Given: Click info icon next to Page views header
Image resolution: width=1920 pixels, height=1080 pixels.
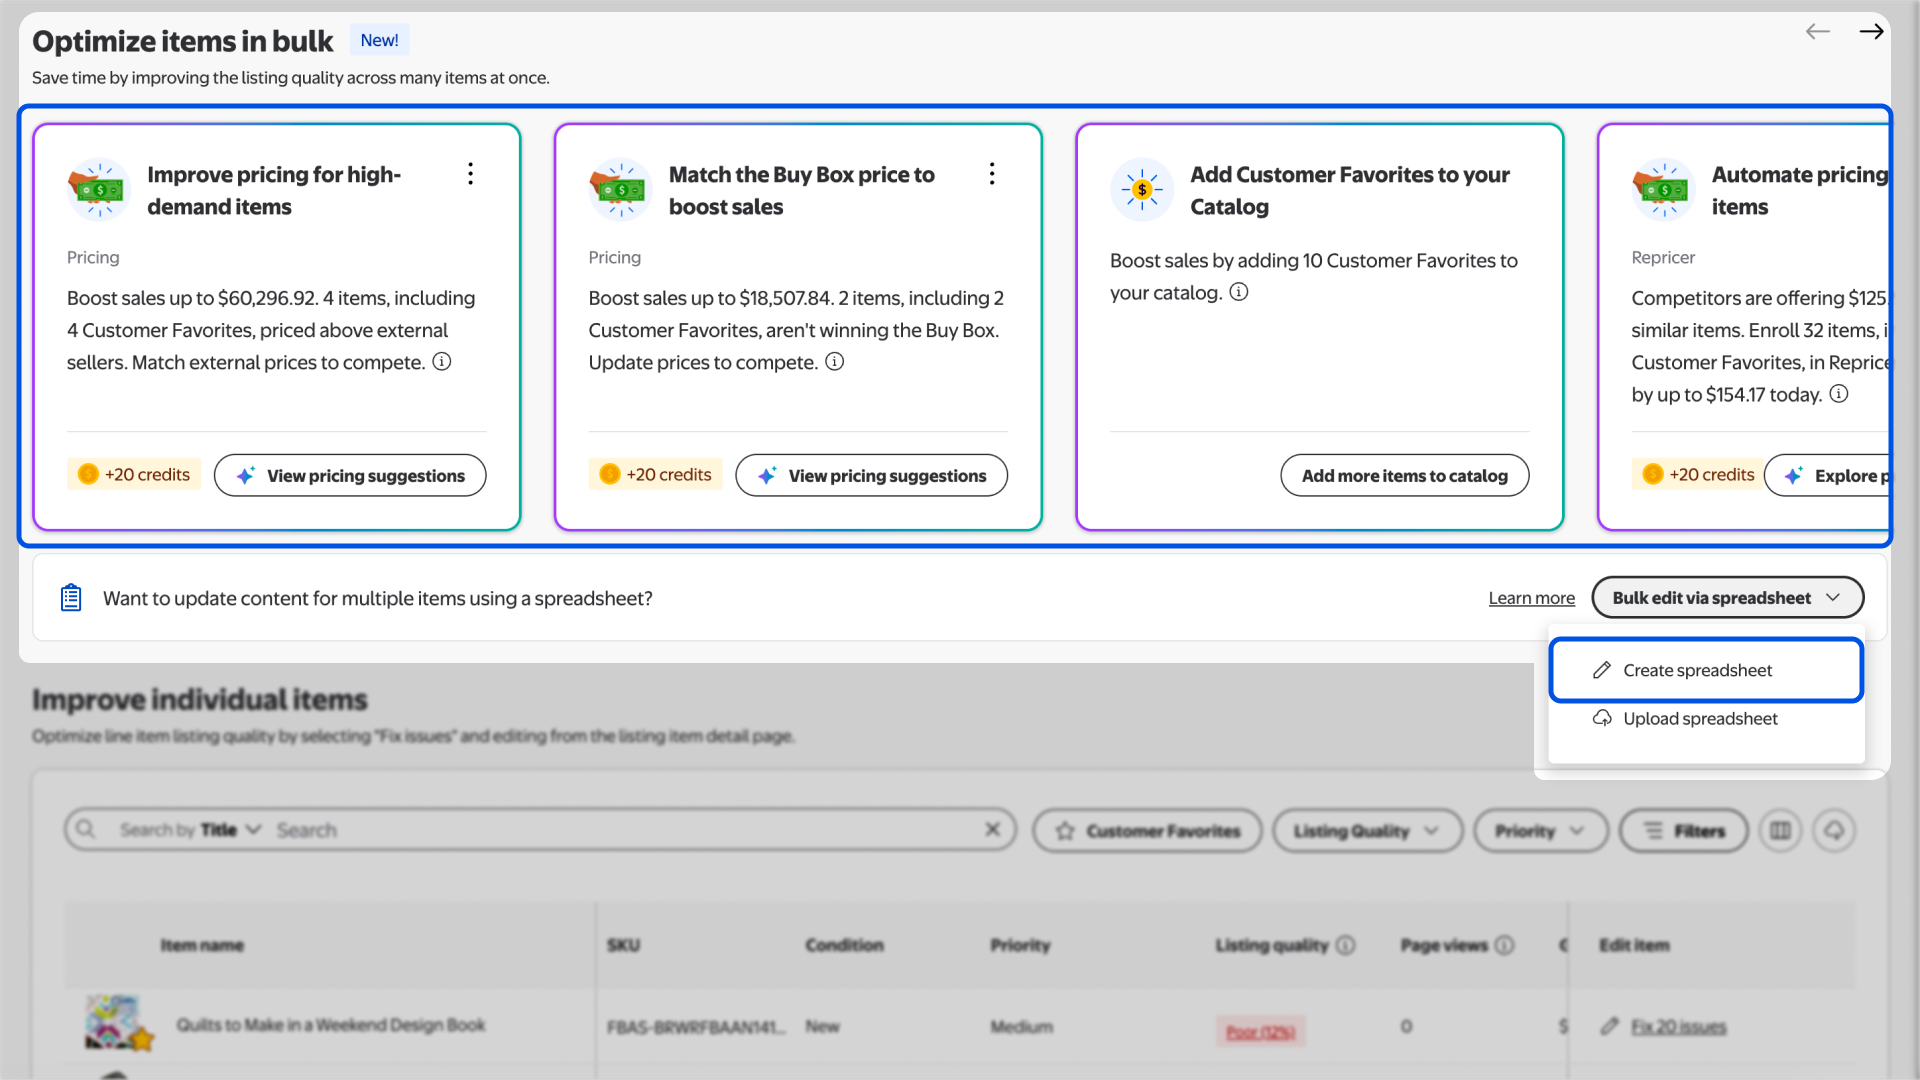Looking at the screenshot, I should [x=1505, y=945].
